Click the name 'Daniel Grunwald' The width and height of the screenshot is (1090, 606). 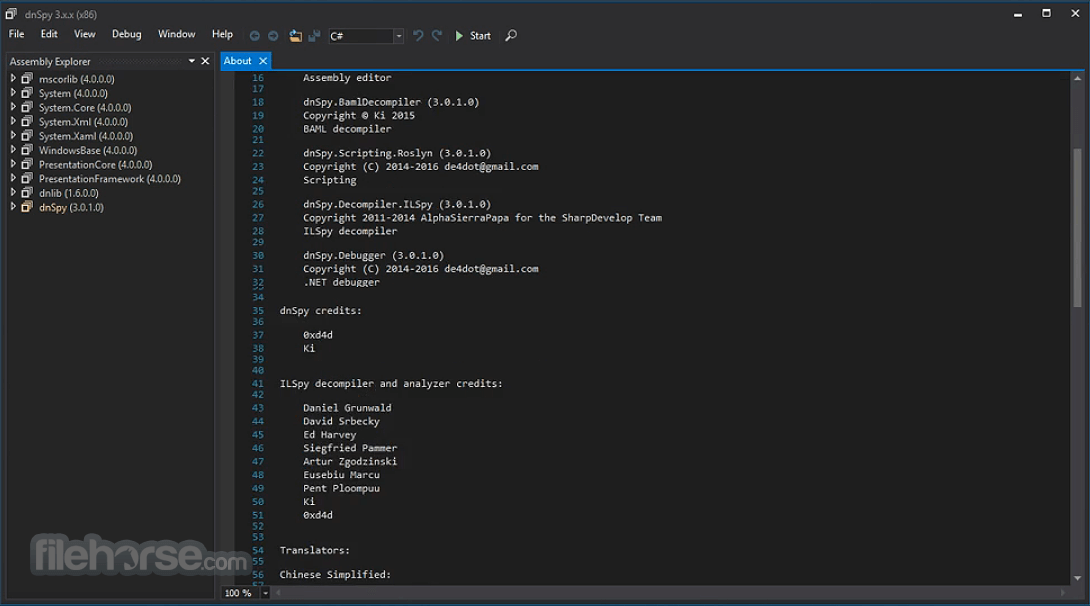click(347, 408)
